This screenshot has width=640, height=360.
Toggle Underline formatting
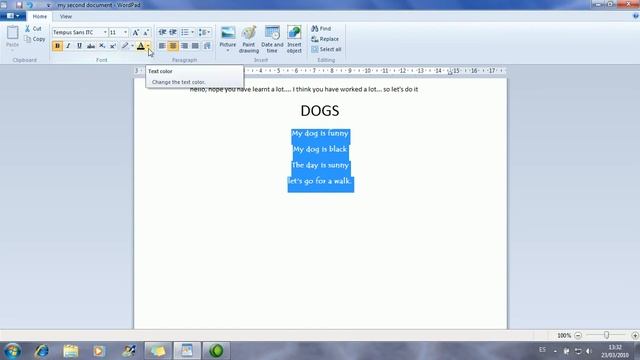[79, 46]
